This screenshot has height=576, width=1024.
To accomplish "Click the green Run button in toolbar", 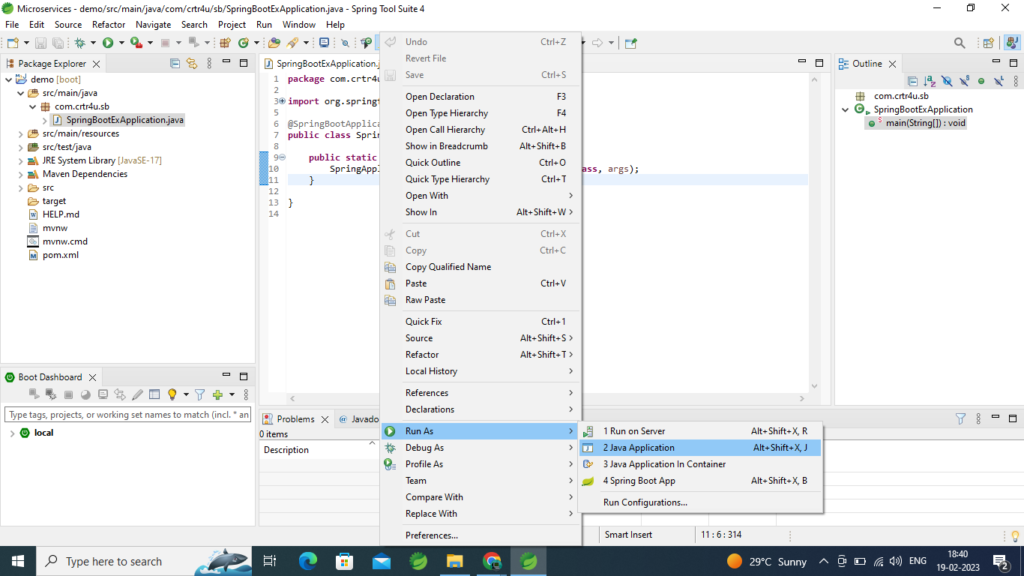I will (x=108, y=43).
